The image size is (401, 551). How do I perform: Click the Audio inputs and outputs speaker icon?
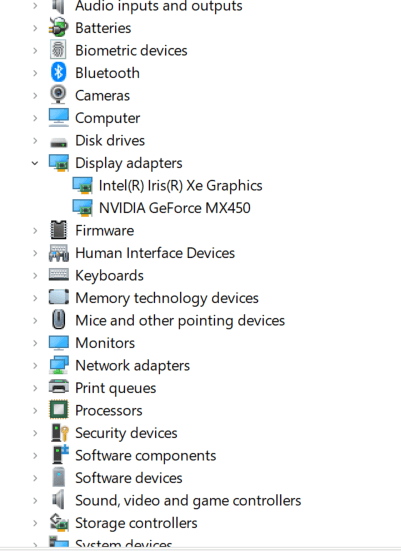click(x=58, y=6)
